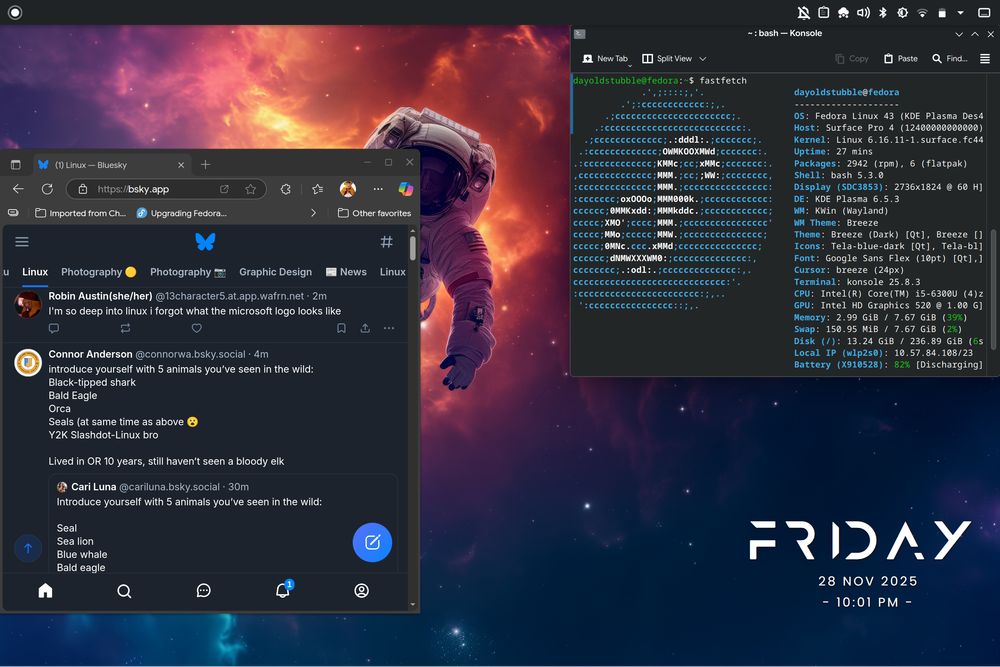Screen dimensions: 1000x667
Task: Open site in app icon in address bar
Action: tap(224, 189)
